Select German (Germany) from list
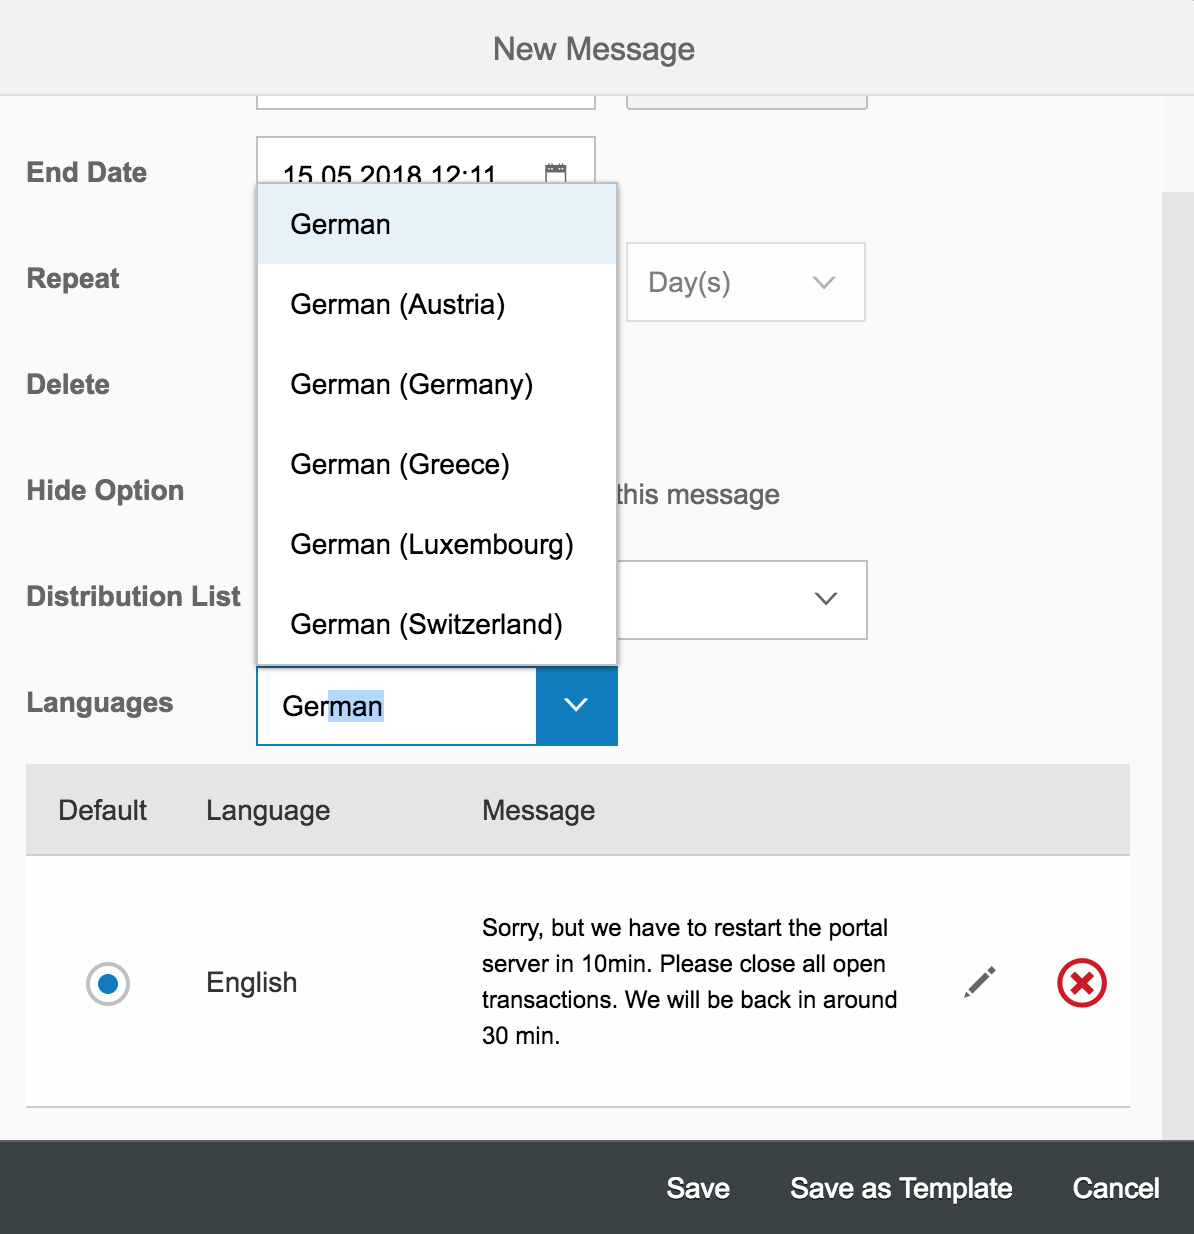Screen dimensions: 1194x1234 437,384
